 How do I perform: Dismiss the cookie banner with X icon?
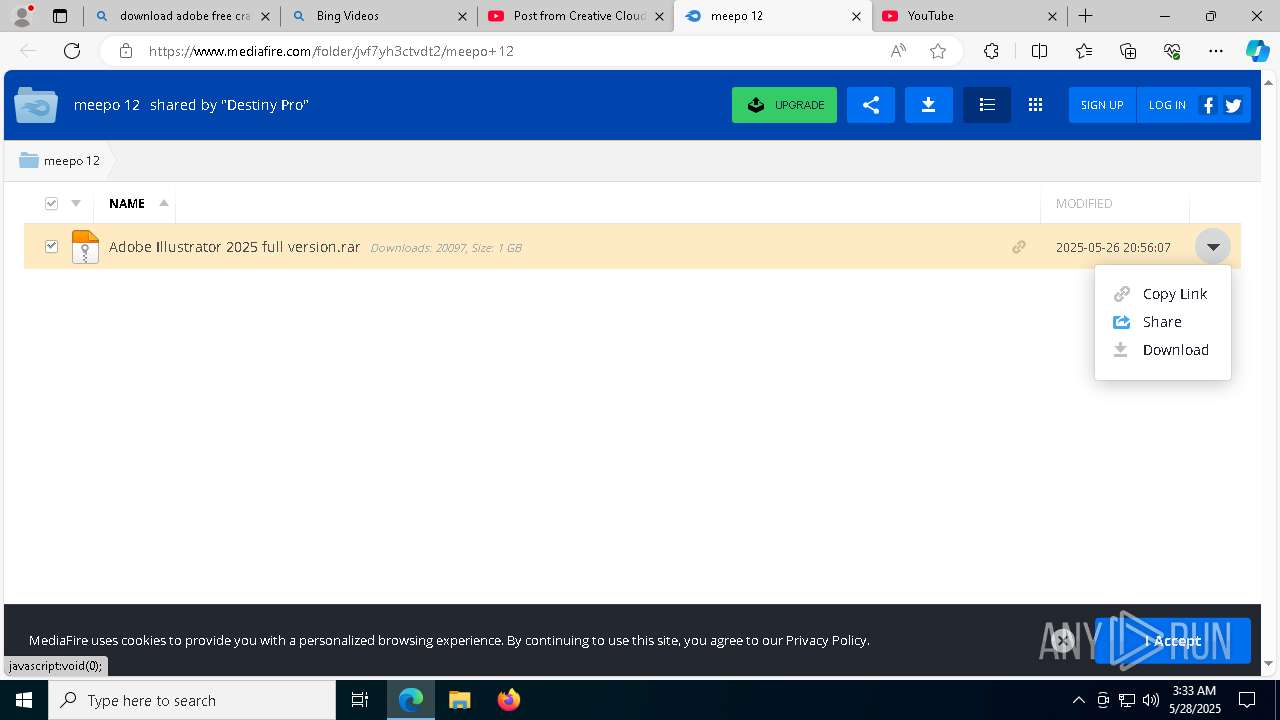(x=1063, y=641)
